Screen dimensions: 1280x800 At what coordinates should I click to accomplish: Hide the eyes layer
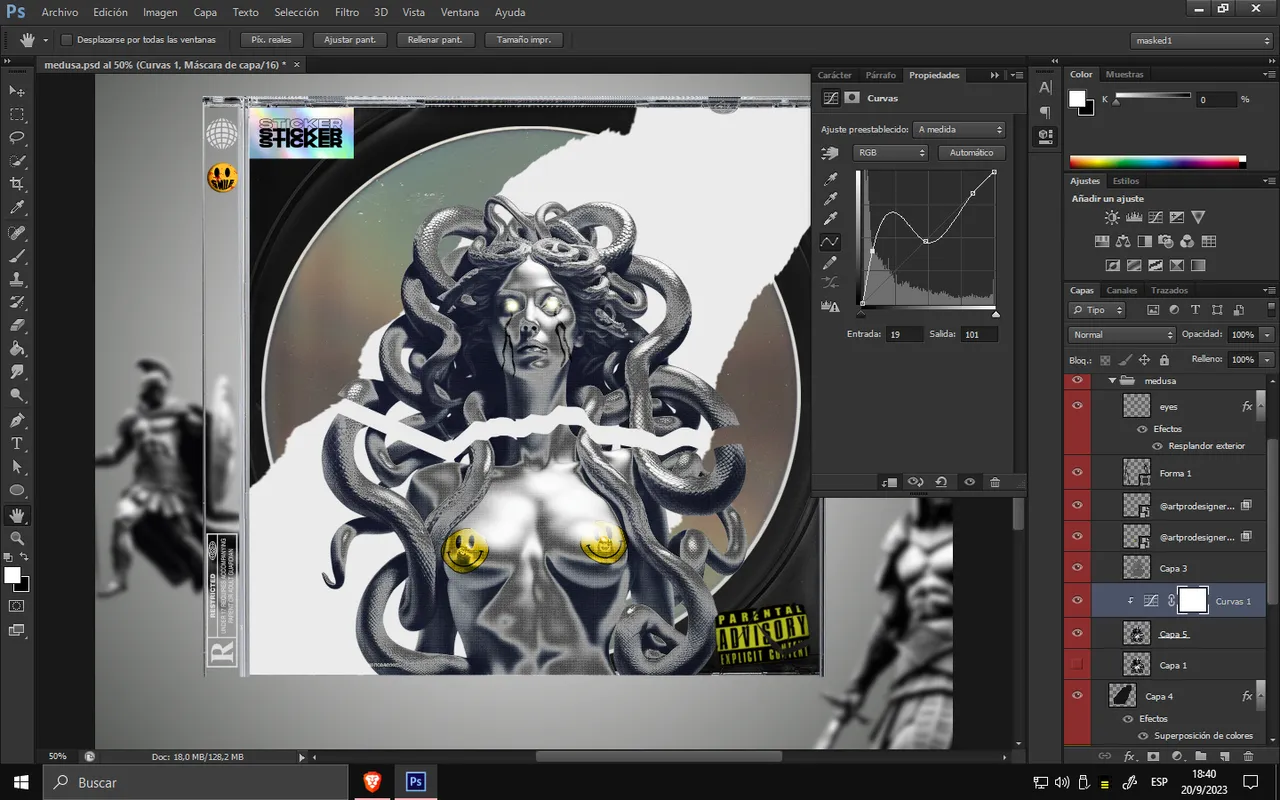tap(1077, 406)
